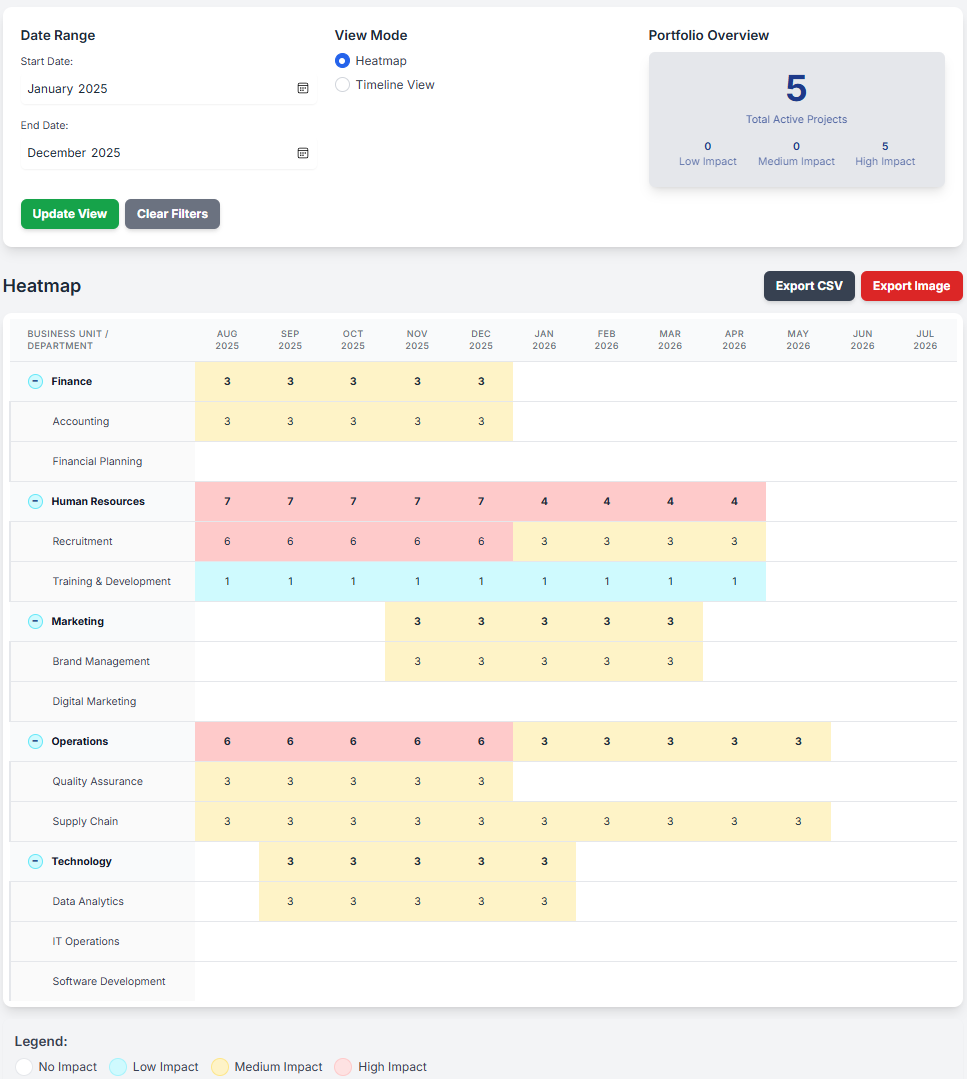This screenshot has width=967, height=1079.
Task: Click the AUG 2025 column header
Action: tap(227, 340)
